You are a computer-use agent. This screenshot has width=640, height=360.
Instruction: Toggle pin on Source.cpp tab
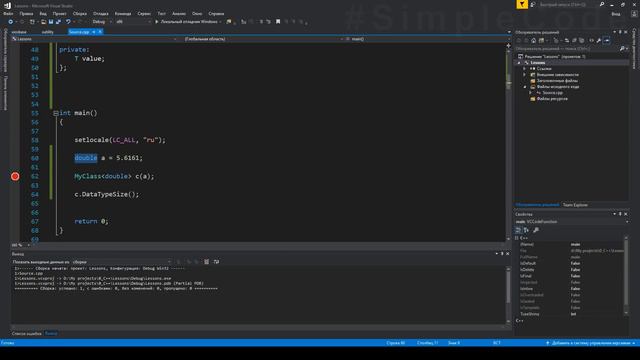(94, 32)
